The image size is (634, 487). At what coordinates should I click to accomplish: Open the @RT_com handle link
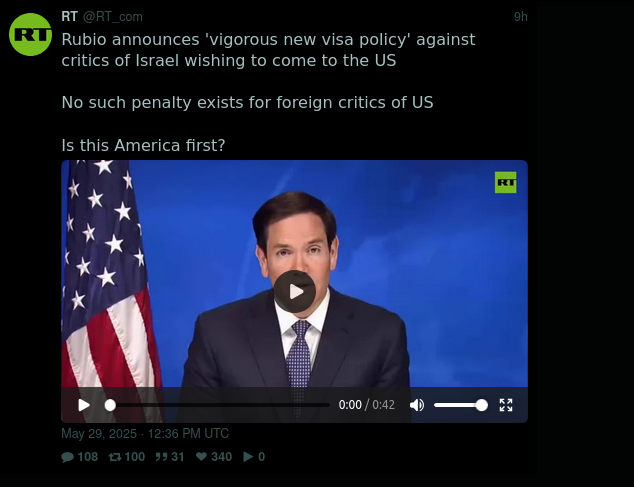point(112,17)
